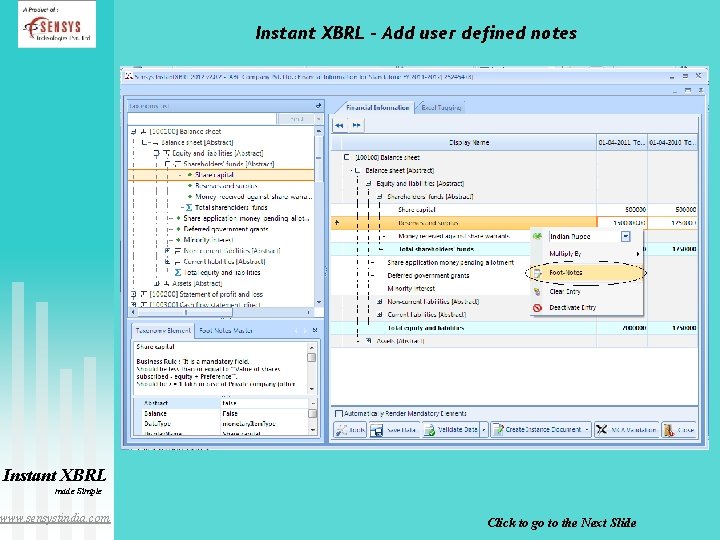Open Create Instance Document dropdown arrow
The image size is (720, 540).
click(587, 430)
